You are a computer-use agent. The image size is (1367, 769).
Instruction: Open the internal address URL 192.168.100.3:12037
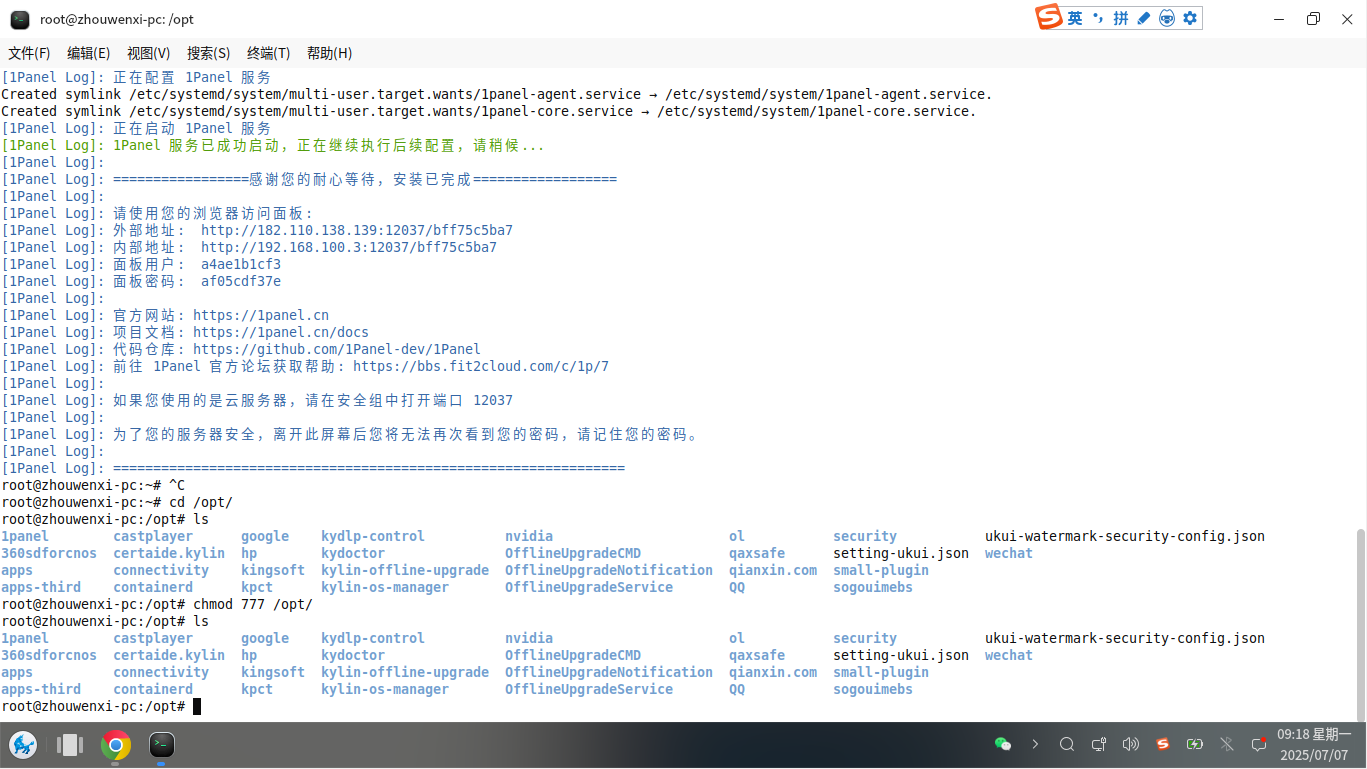[349, 247]
